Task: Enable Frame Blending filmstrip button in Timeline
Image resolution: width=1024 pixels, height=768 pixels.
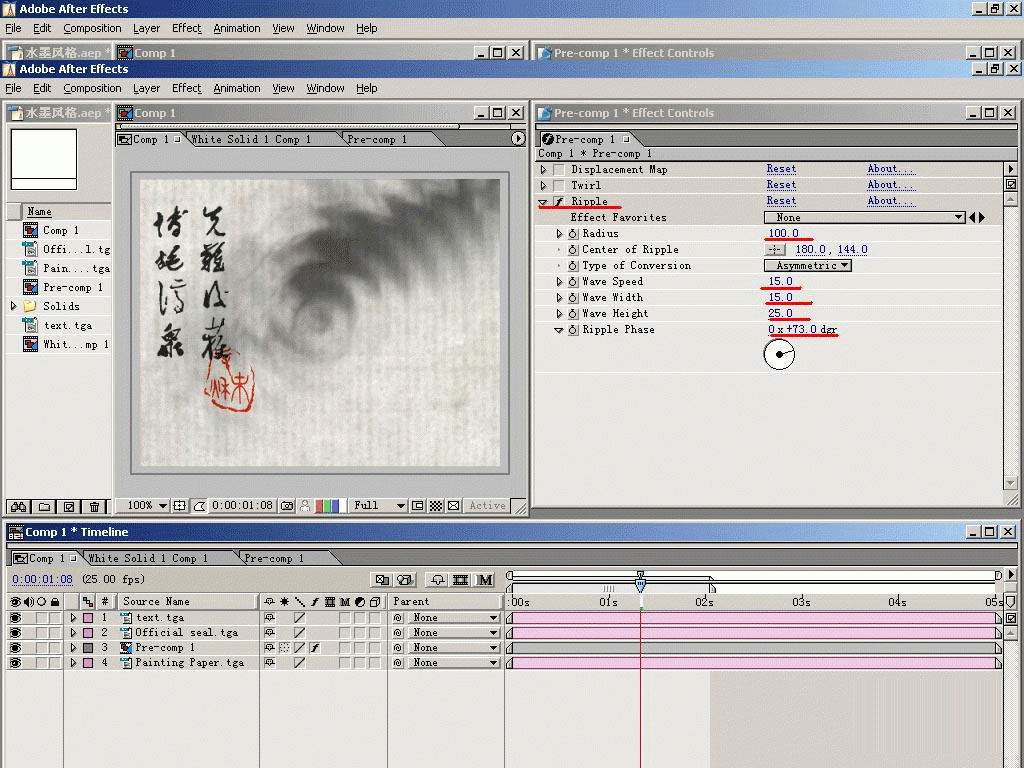Action: pyautogui.click(x=461, y=579)
